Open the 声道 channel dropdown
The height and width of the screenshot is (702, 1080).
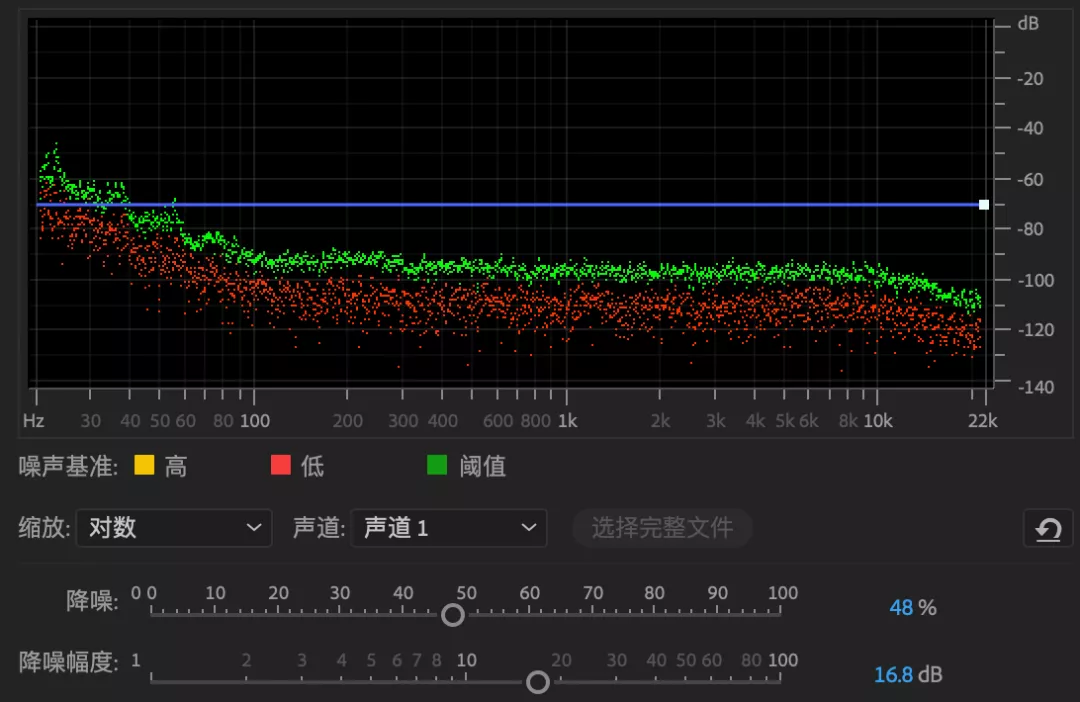[448, 529]
